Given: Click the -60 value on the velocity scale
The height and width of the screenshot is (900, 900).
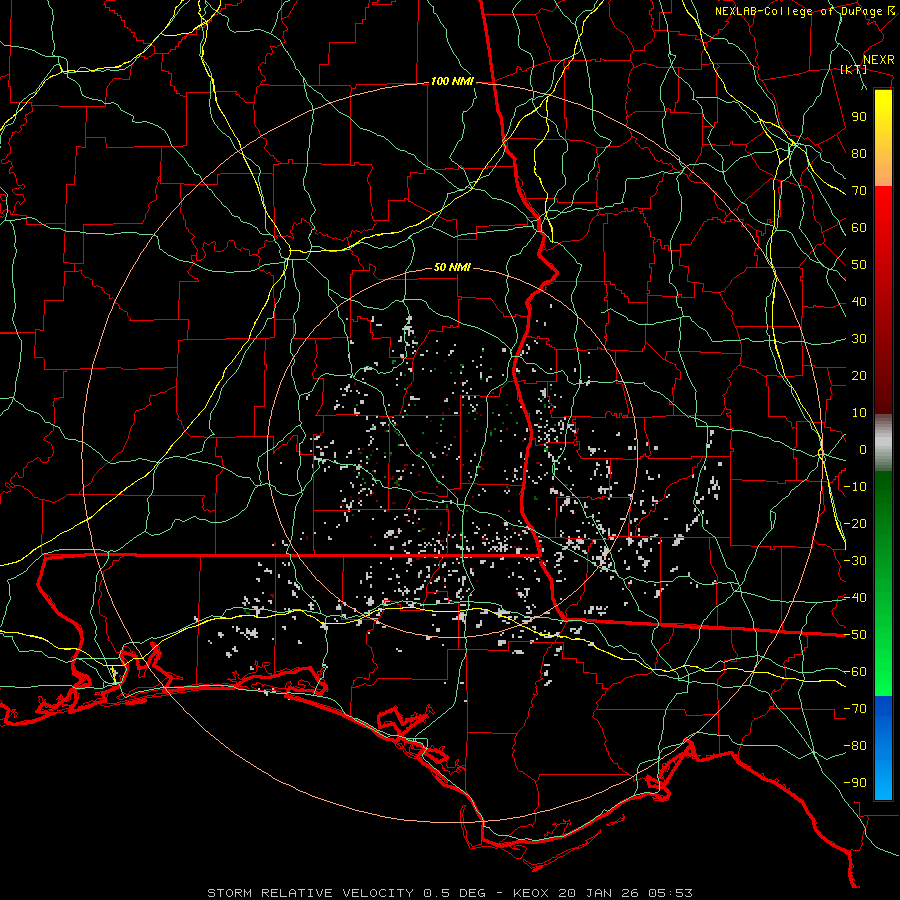Looking at the screenshot, I should [855, 672].
